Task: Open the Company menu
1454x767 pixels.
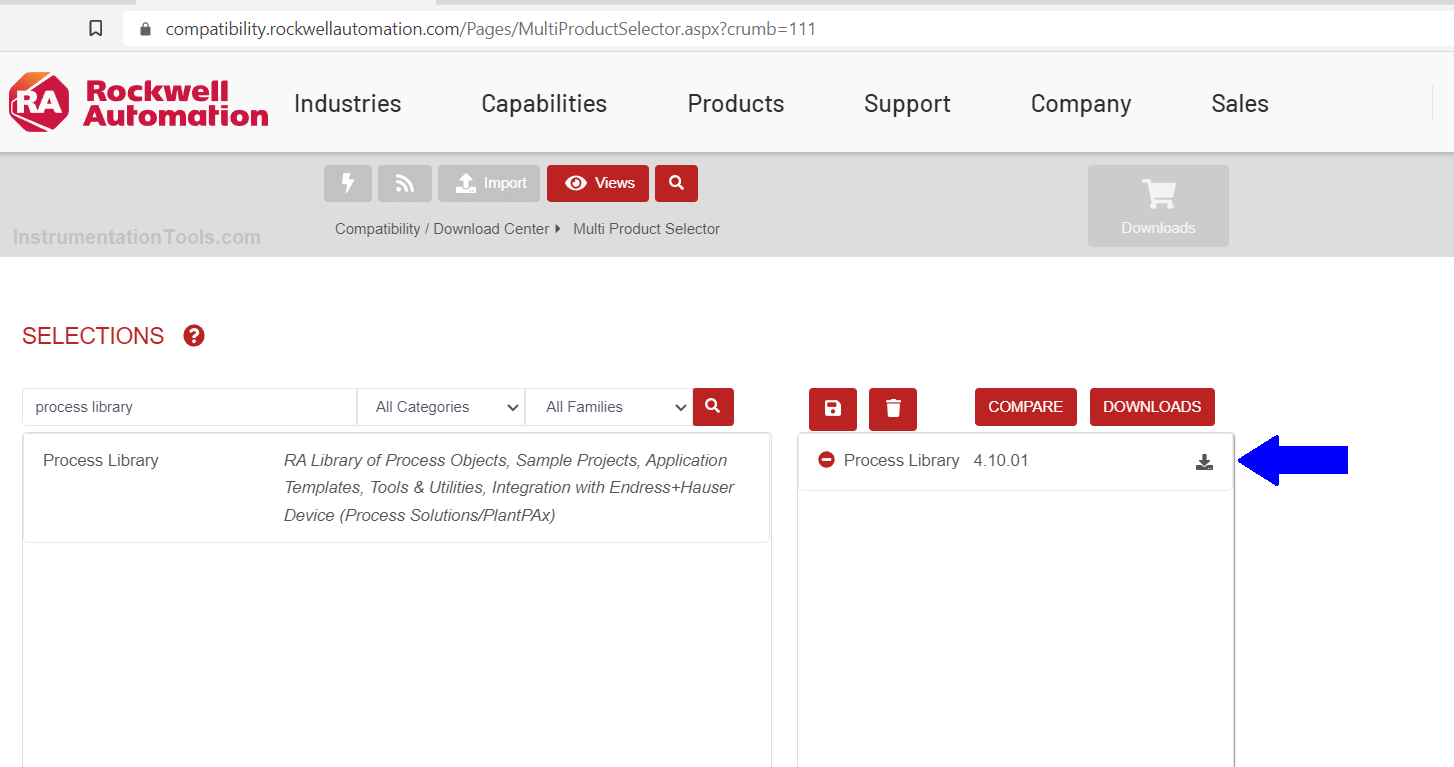Action: [1081, 104]
